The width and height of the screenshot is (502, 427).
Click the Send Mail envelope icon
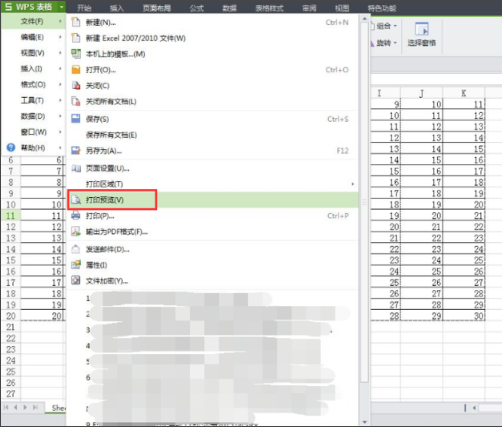tap(76, 249)
